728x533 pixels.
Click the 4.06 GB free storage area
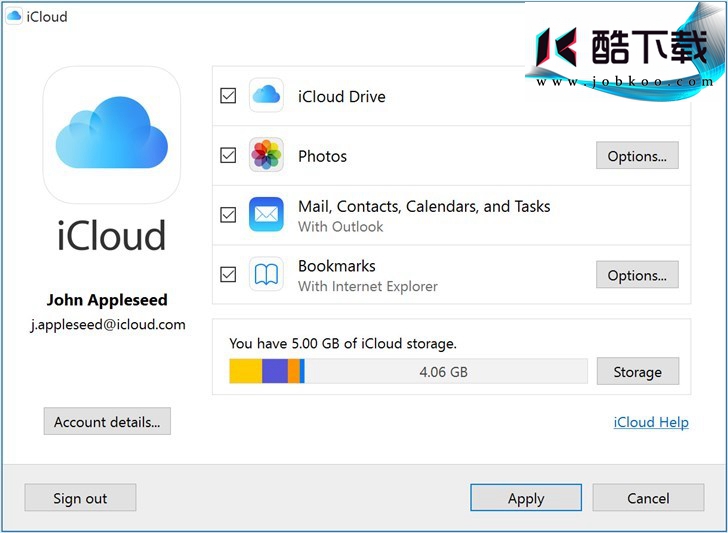point(446,371)
